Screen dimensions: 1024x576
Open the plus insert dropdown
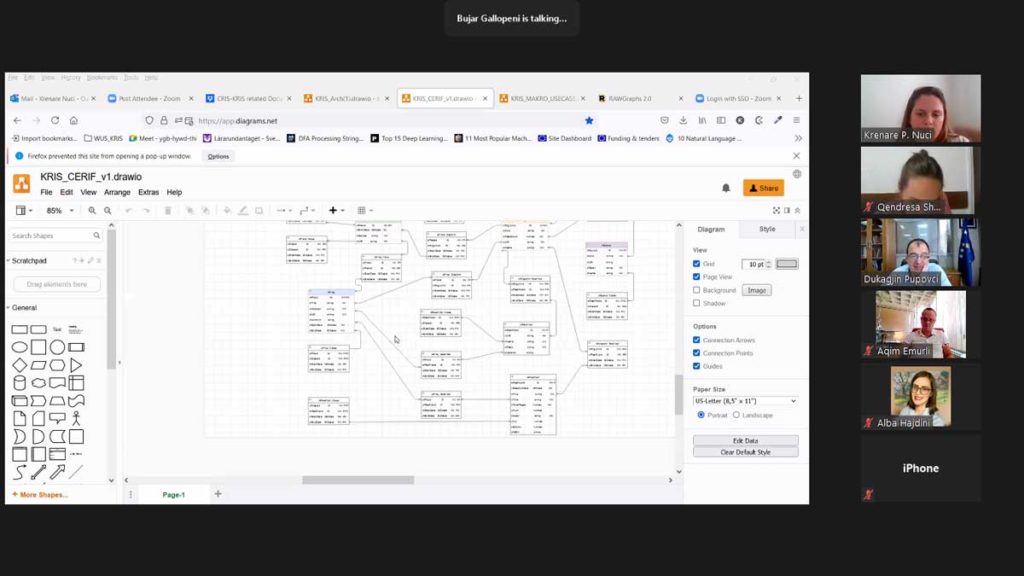pos(336,210)
